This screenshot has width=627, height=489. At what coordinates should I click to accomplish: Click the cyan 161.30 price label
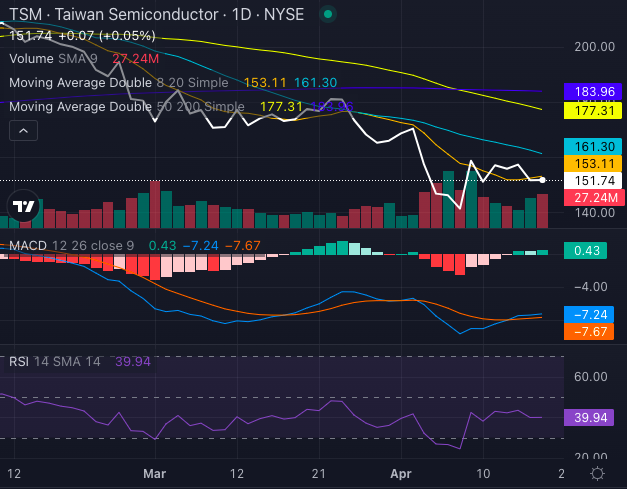coord(594,146)
